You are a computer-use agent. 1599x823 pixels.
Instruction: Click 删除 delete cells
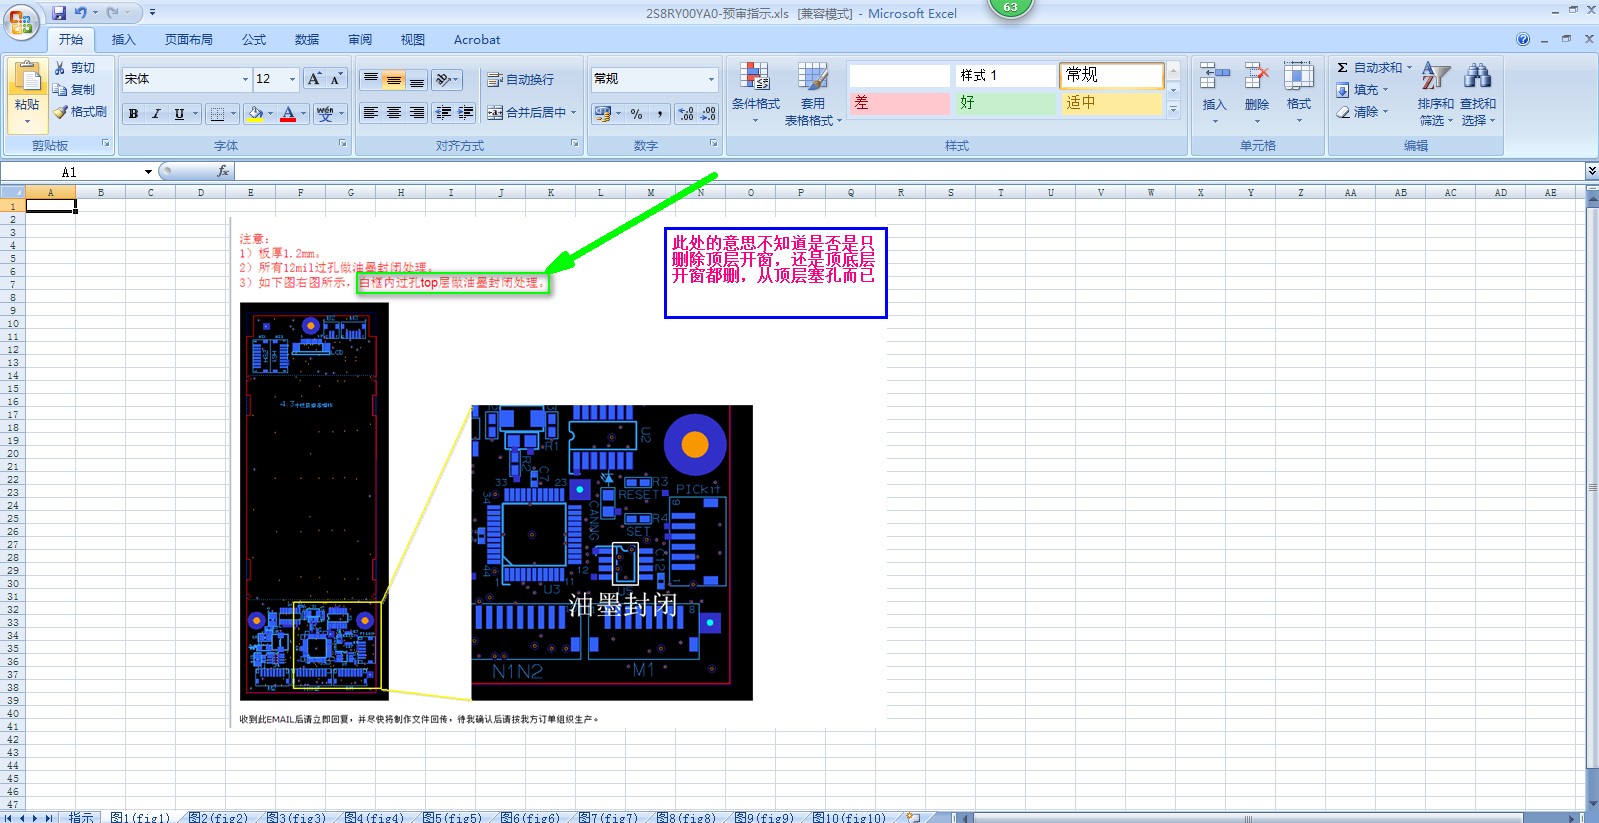[x=1257, y=94]
